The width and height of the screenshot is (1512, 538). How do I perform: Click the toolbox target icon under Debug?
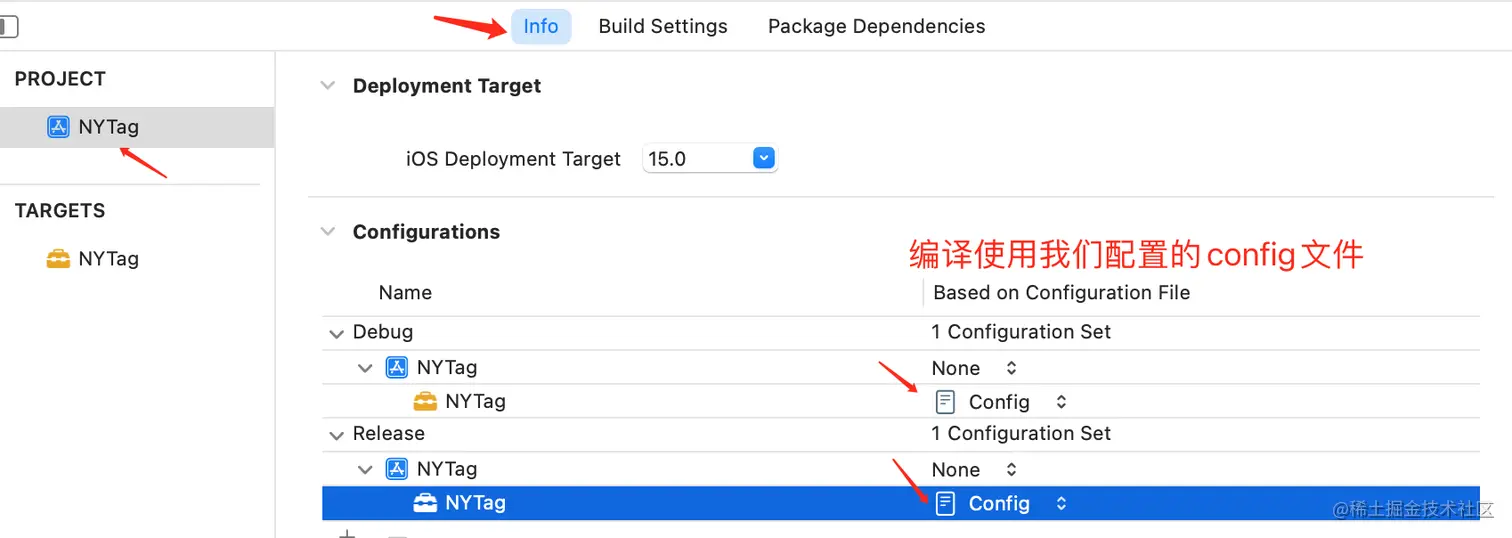pos(425,401)
